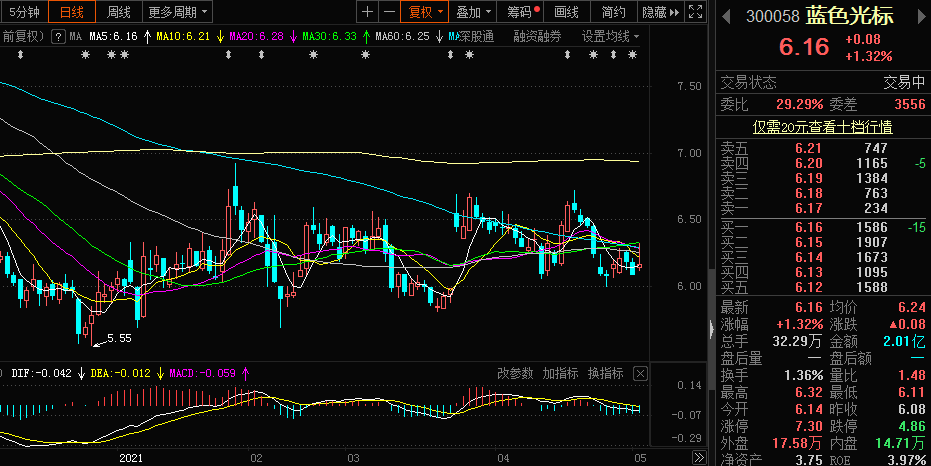
Task: Switch to the 周线 weekly tab
Action: coord(119,12)
